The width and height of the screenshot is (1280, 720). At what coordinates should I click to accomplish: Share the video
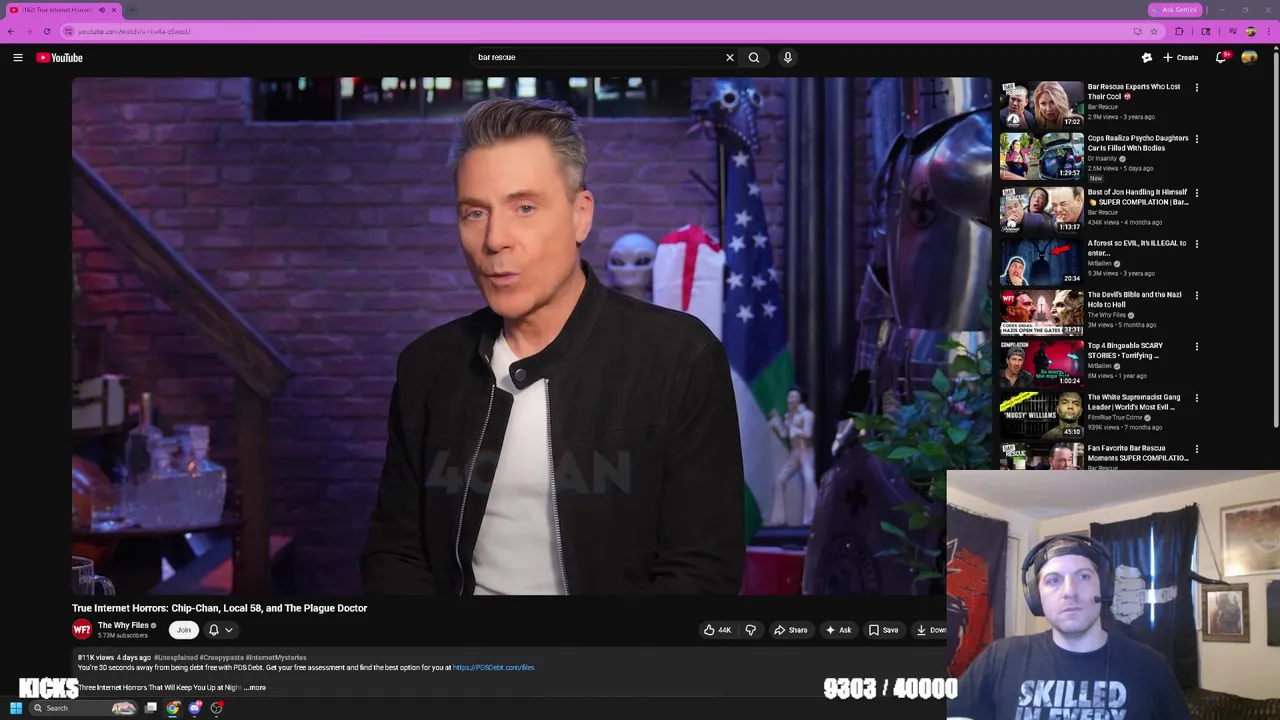pos(790,630)
